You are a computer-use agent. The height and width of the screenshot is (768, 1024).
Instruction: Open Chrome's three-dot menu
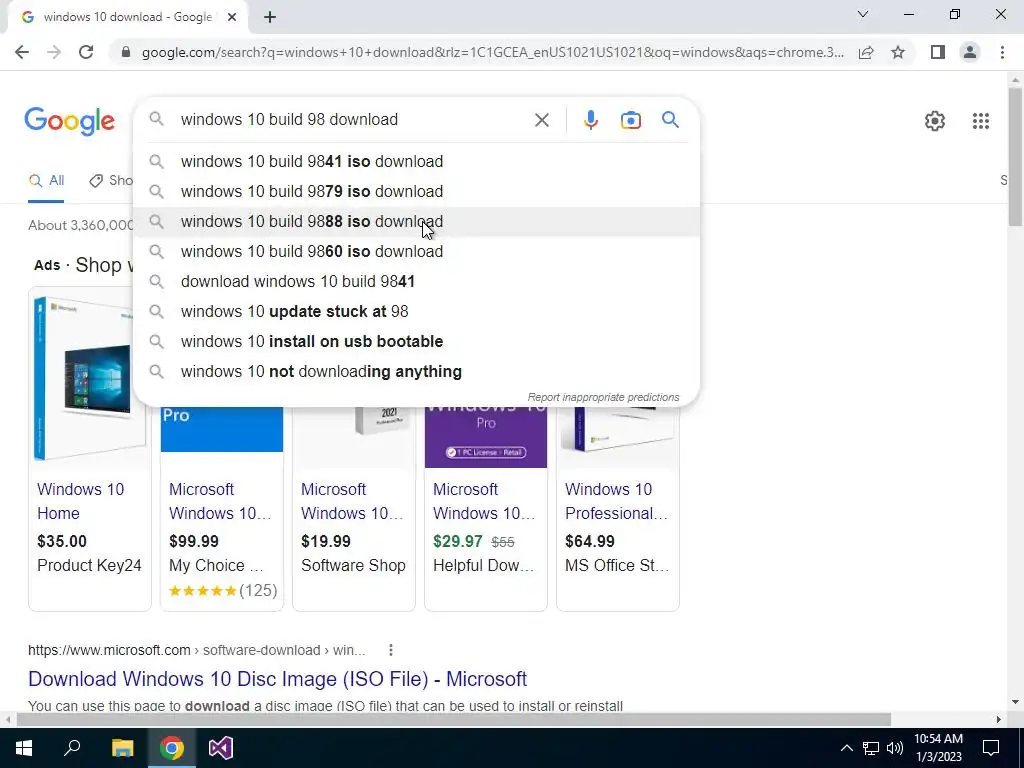1002,52
